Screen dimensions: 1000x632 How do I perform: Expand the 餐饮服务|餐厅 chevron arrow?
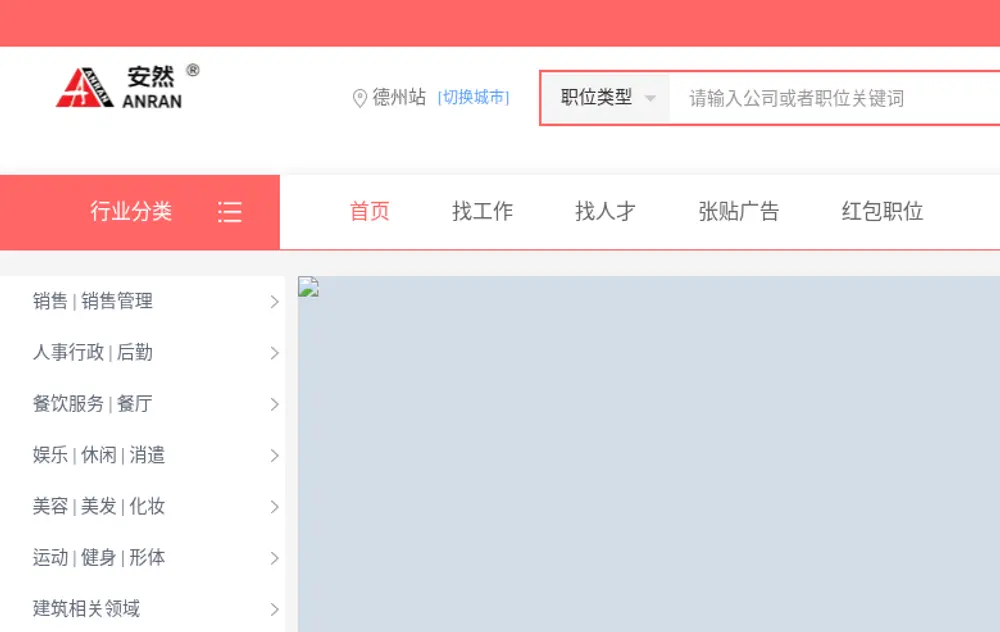[274, 404]
